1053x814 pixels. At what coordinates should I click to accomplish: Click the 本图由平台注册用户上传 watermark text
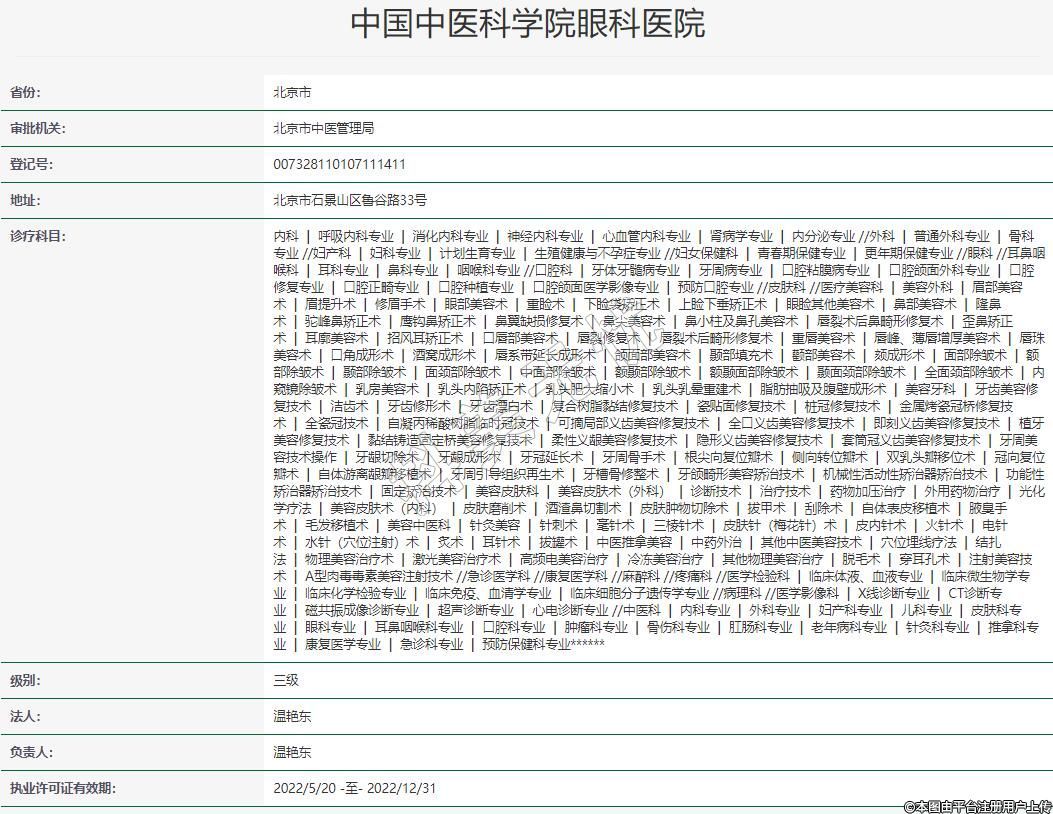[977, 805]
